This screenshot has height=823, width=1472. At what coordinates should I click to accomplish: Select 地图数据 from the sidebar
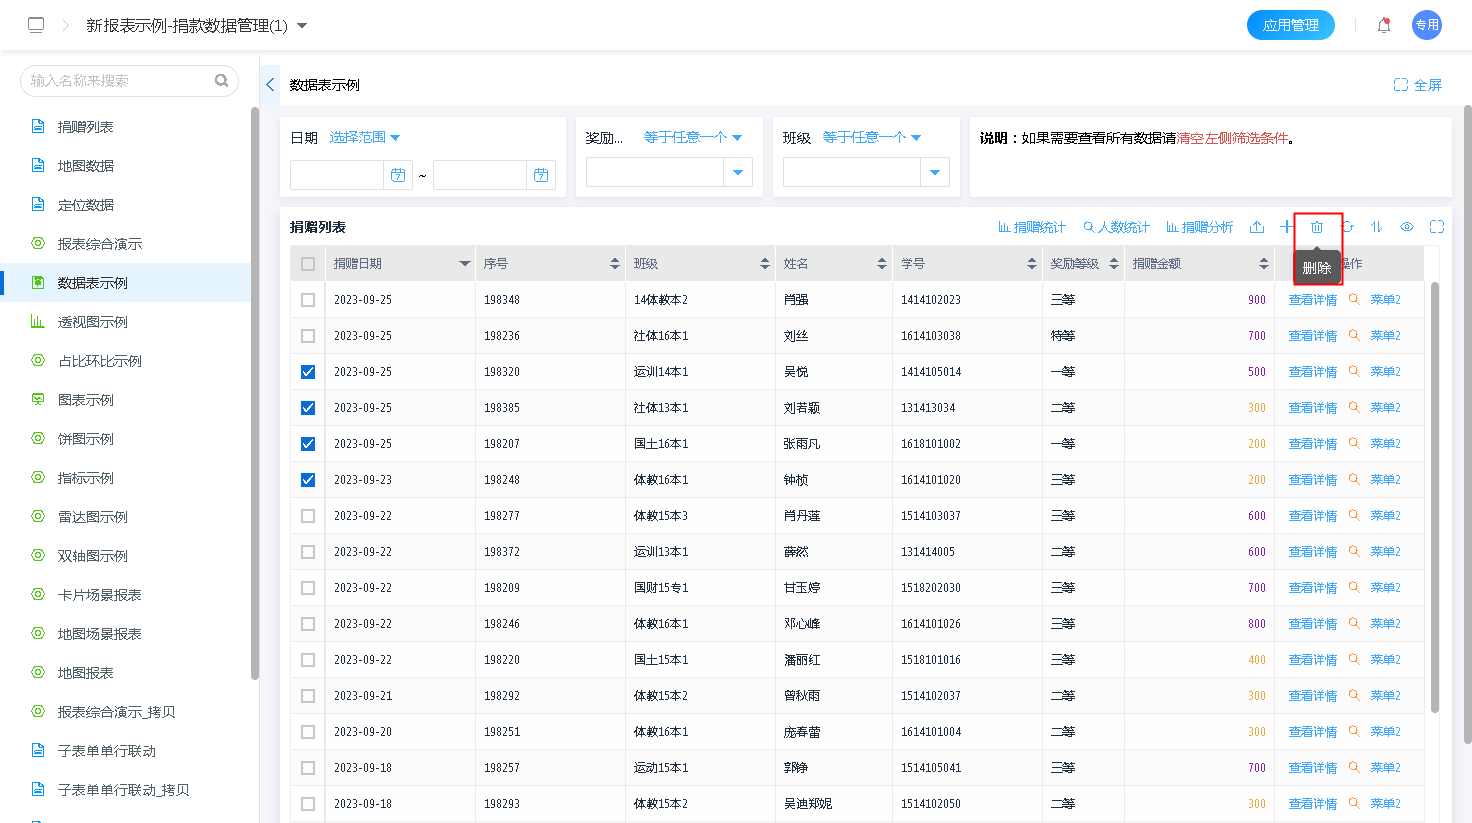86,166
